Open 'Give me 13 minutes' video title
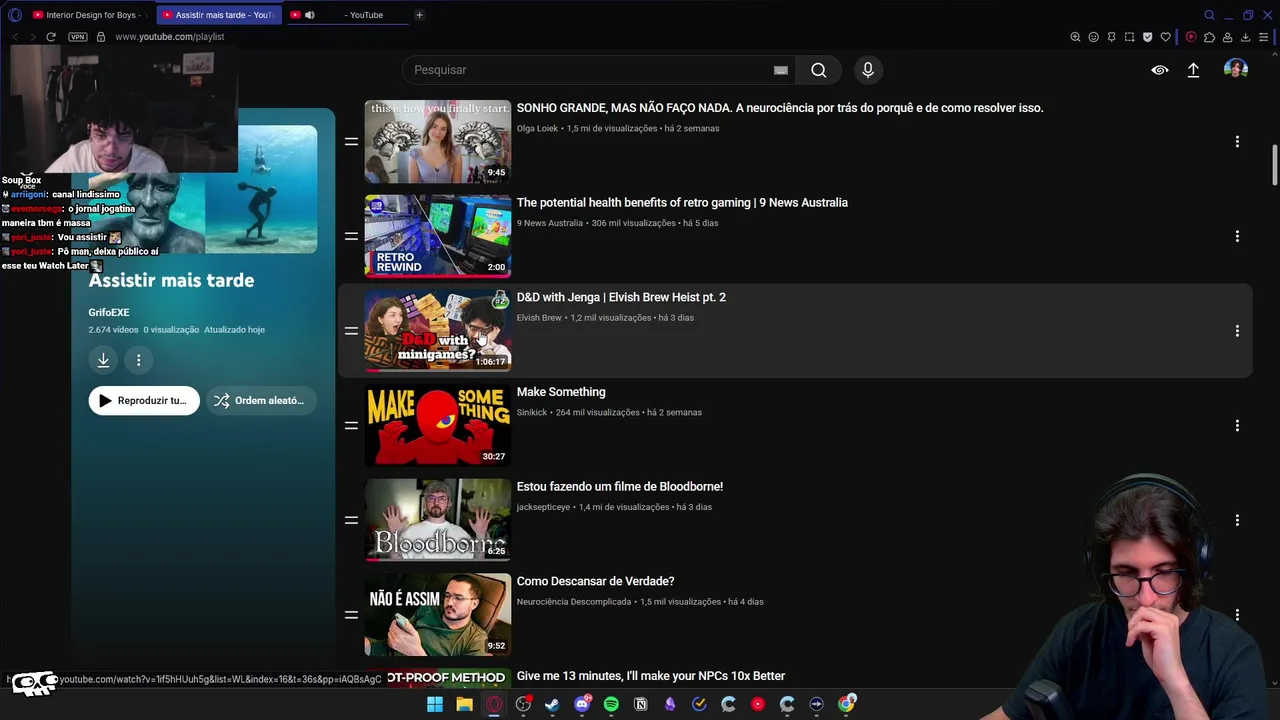Screen dimensions: 1280x720 pyautogui.click(x=650, y=676)
